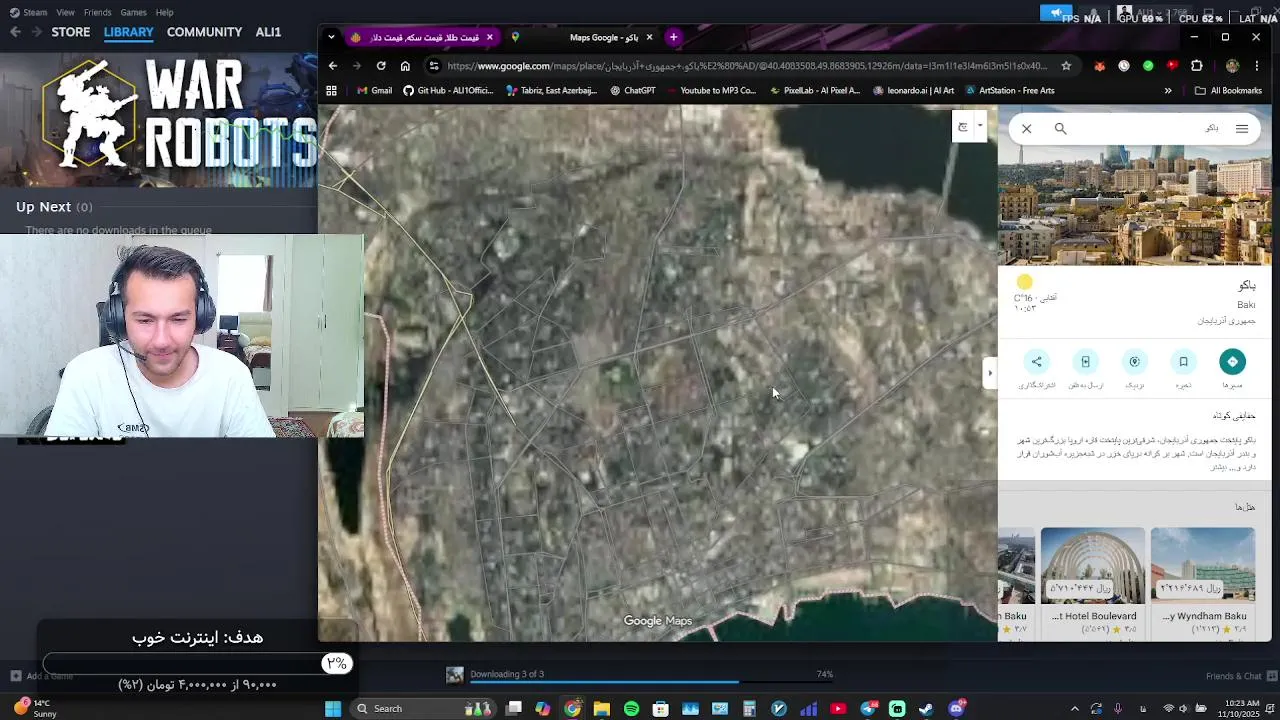Open Directions for Baku in Google Maps
This screenshot has width=1280, height=720.
pyautogui.click(x=1232, y=362)
